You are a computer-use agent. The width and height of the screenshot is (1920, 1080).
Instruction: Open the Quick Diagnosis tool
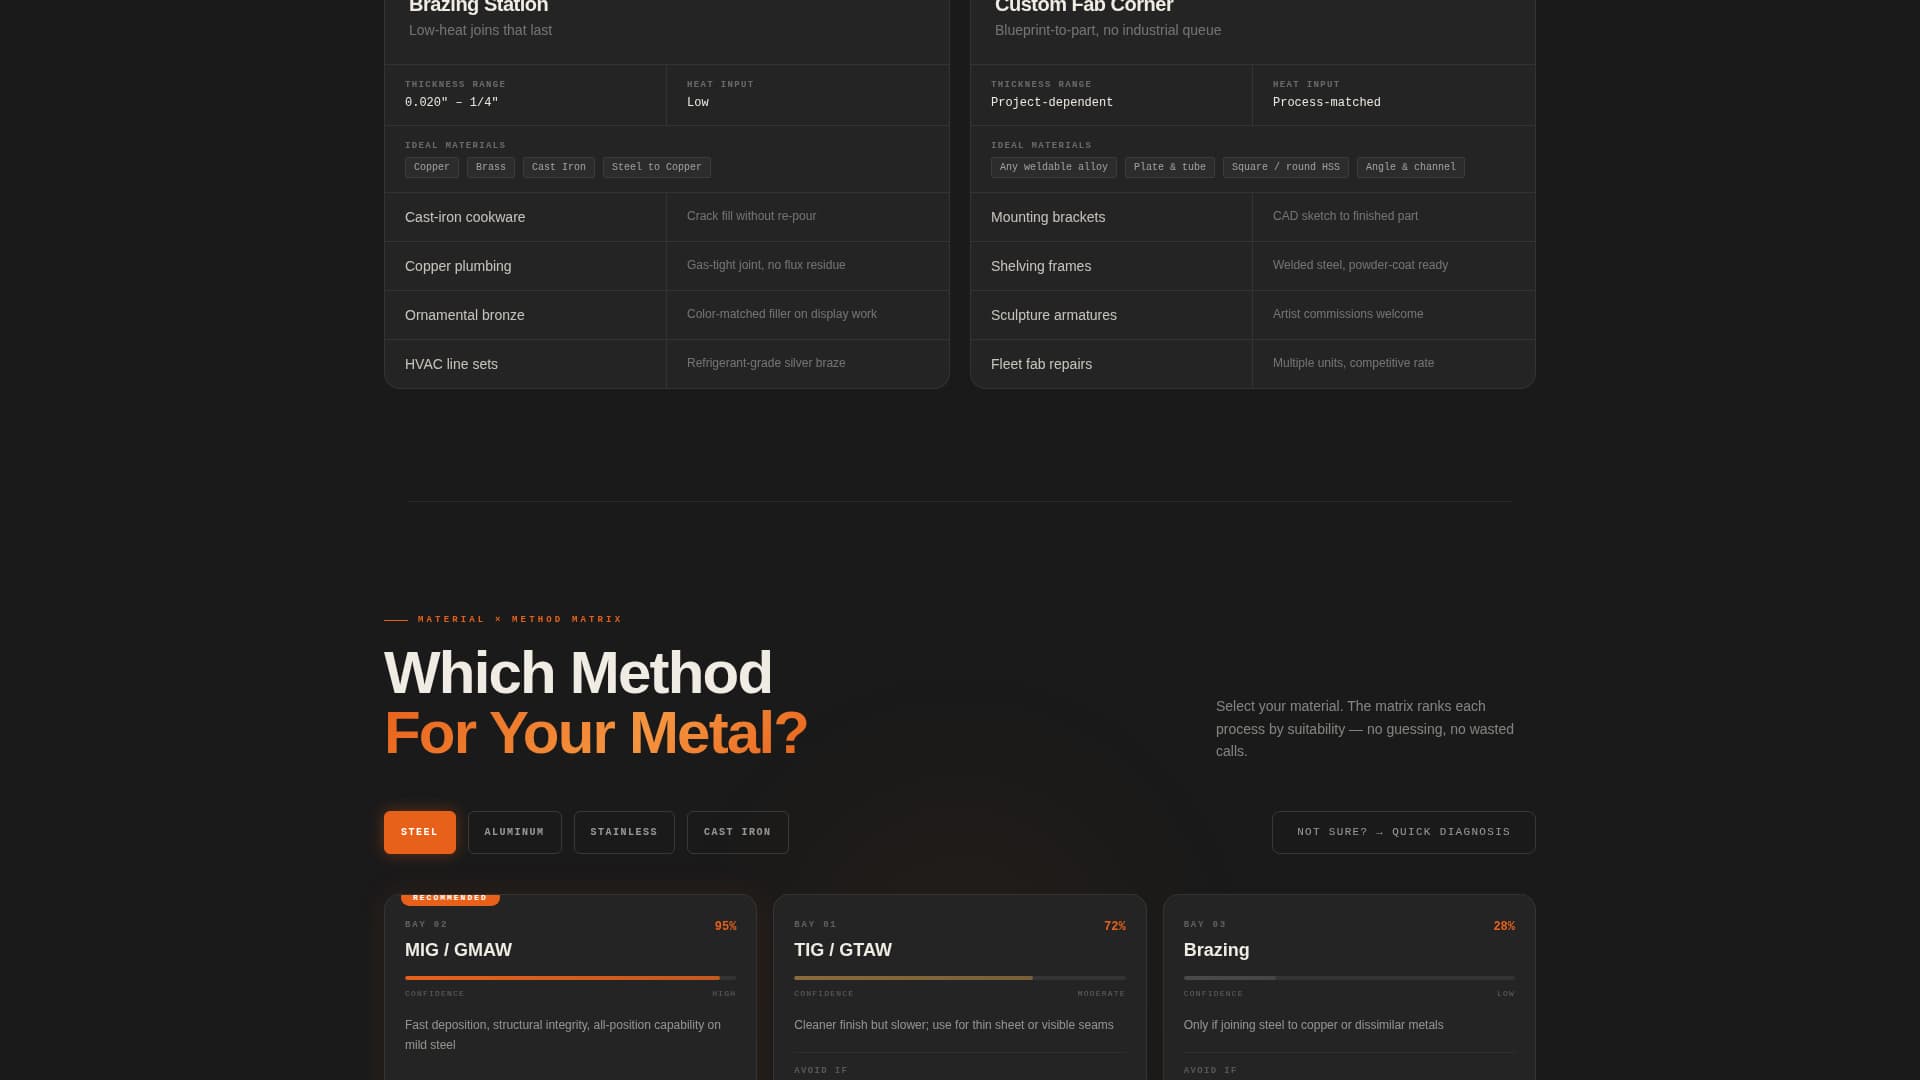1403,831
